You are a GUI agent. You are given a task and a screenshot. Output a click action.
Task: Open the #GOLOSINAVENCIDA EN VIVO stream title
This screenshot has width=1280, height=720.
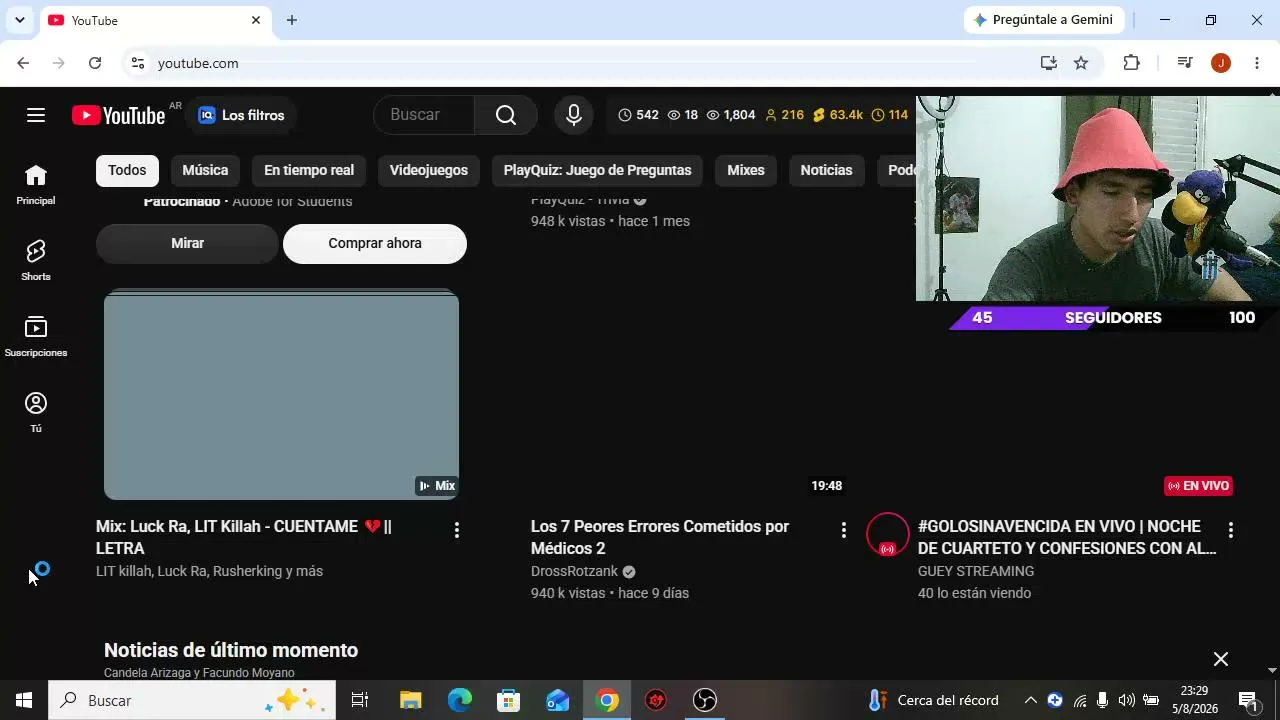pyautogui.click(x=1067, y=537)
